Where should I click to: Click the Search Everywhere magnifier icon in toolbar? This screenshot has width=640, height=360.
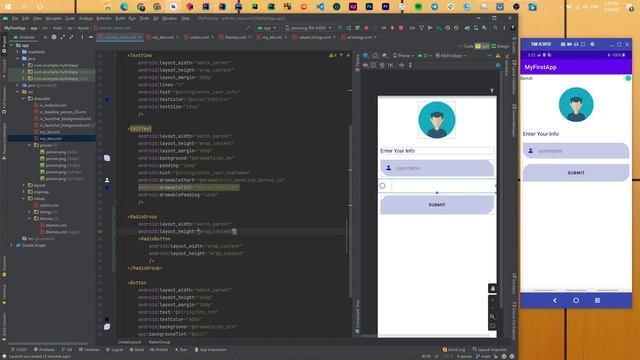click(x=495, y=28)
